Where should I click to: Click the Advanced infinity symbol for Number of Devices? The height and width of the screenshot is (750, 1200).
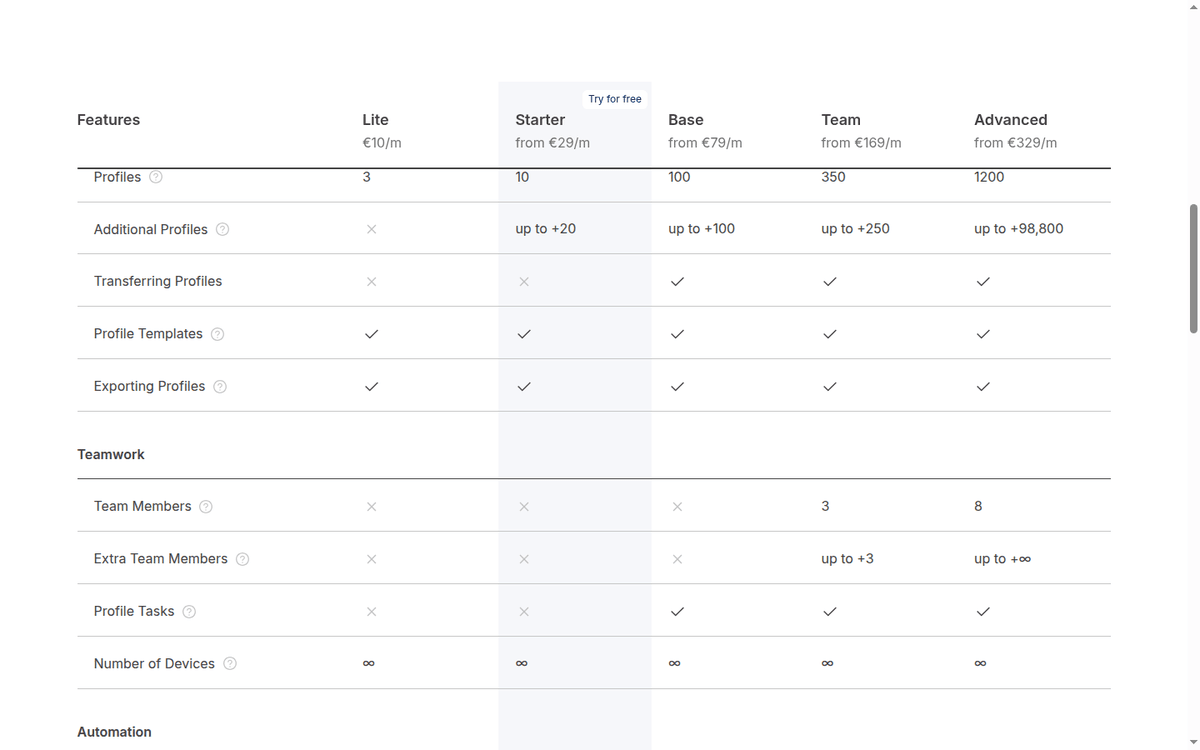(981, 663)
